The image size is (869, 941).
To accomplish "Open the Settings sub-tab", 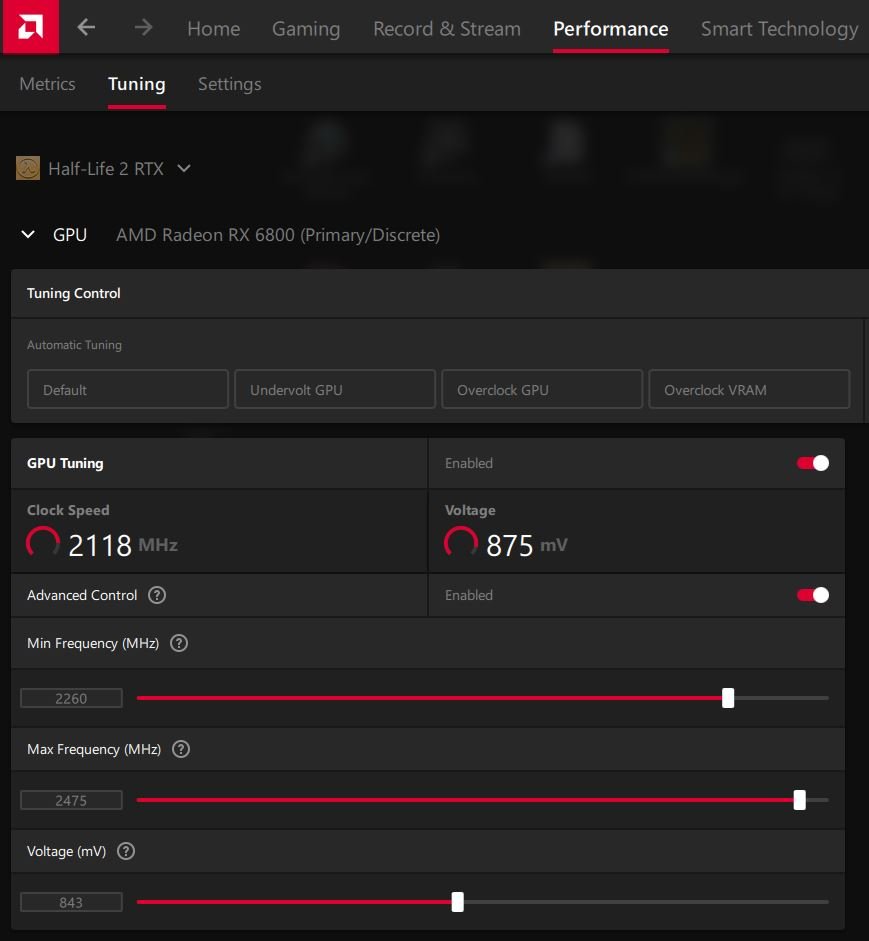I will coord(230,83).
